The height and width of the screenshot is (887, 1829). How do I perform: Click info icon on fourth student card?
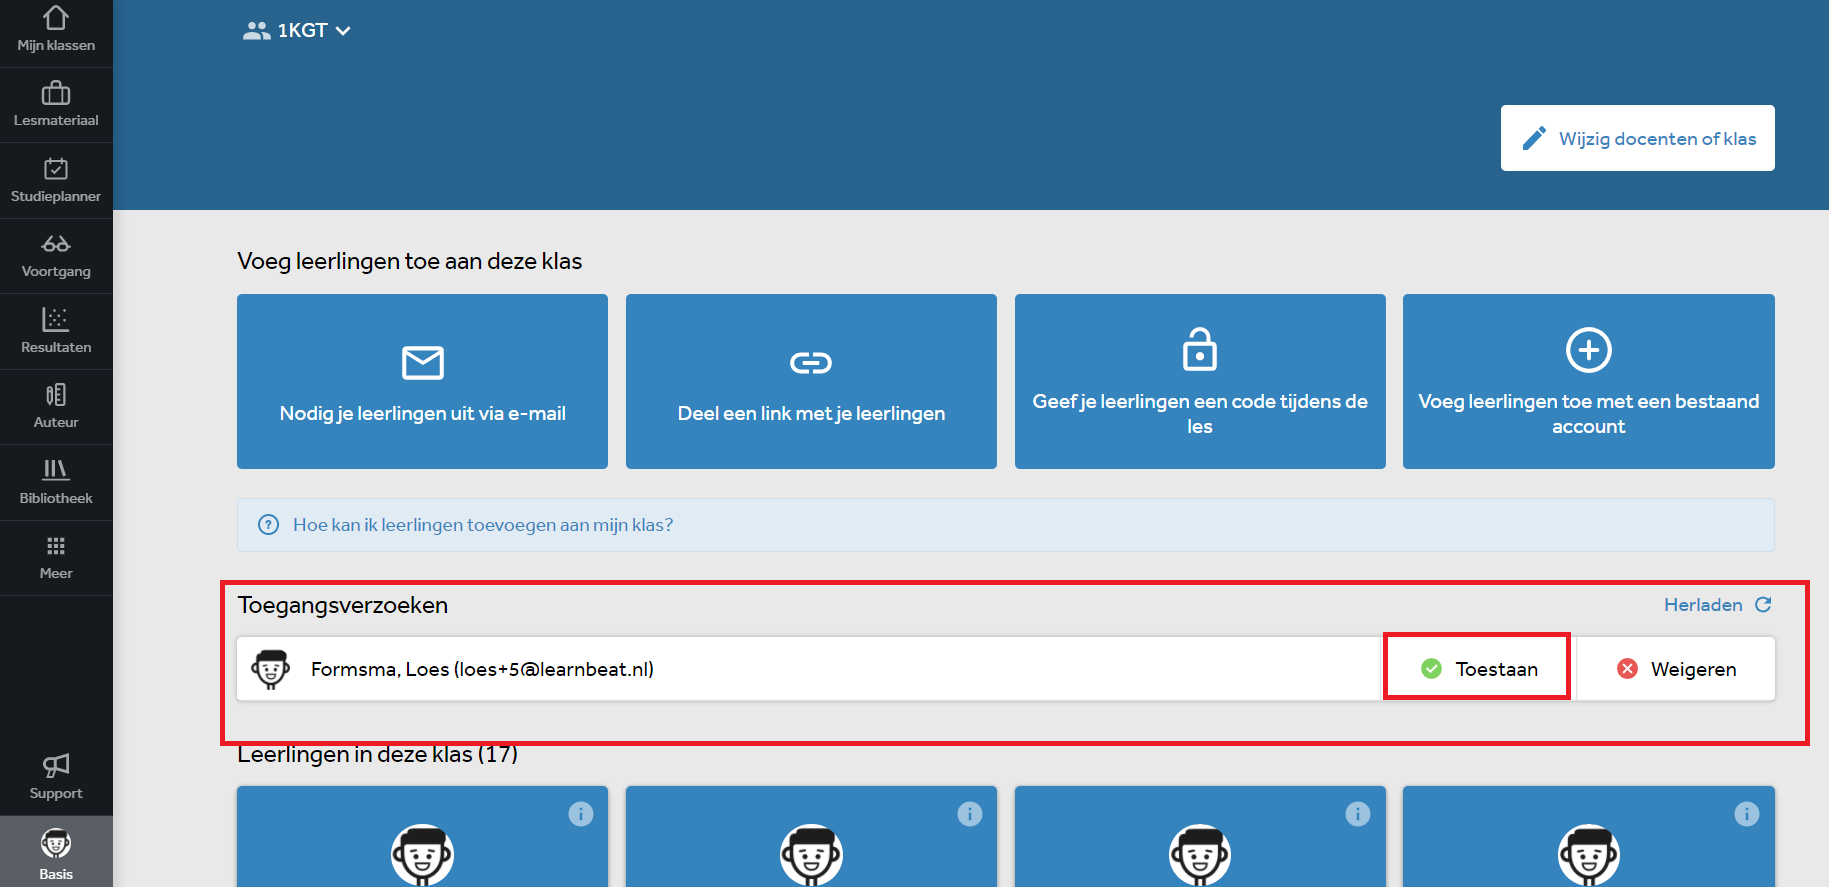pos(1747,814)
